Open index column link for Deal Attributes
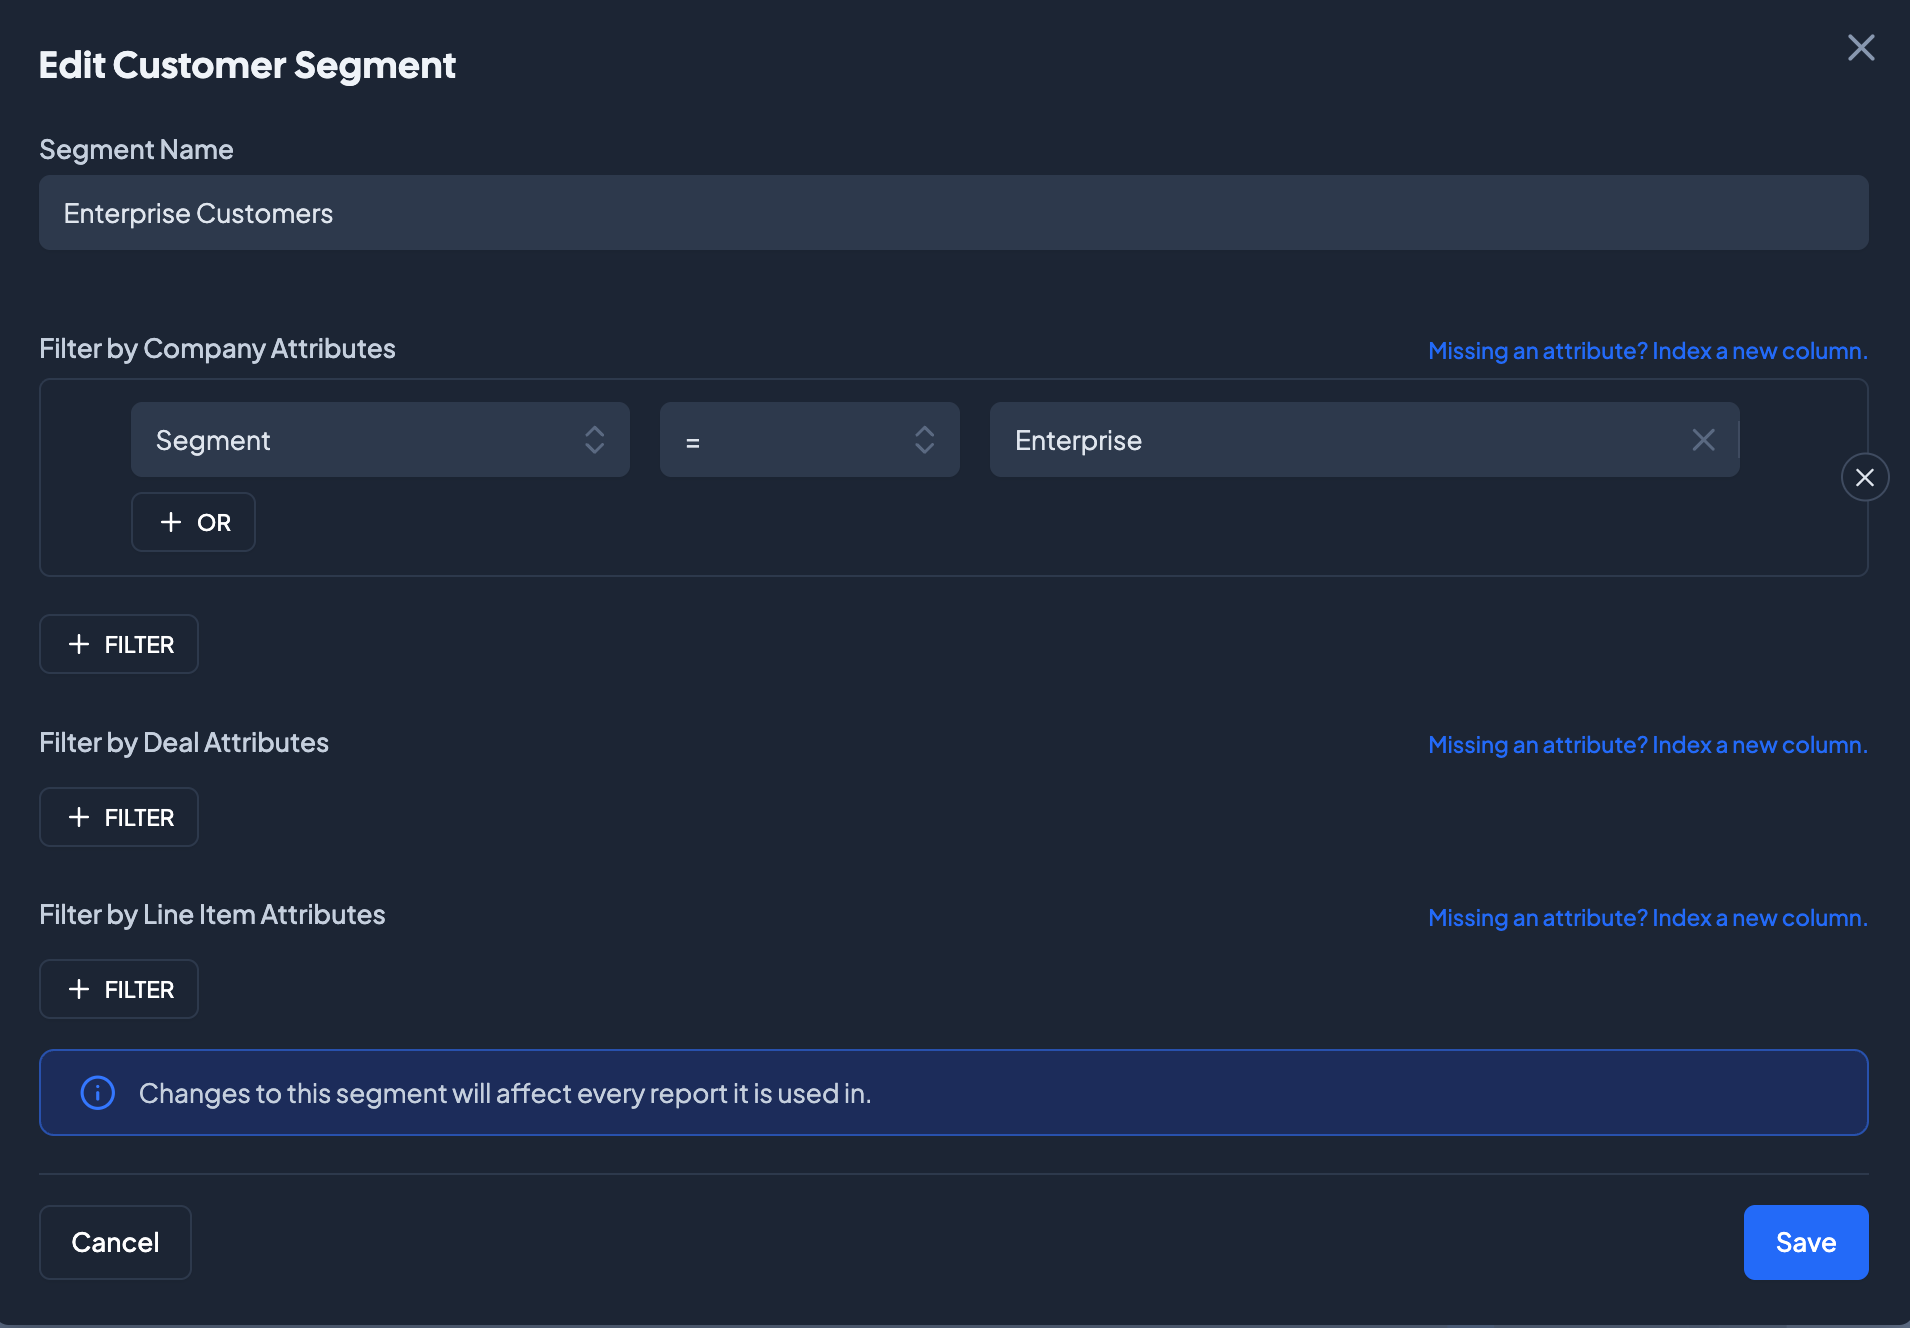Image resolution: width=1910 pixels, height=1328 pixels. [x=1647, y=745]
